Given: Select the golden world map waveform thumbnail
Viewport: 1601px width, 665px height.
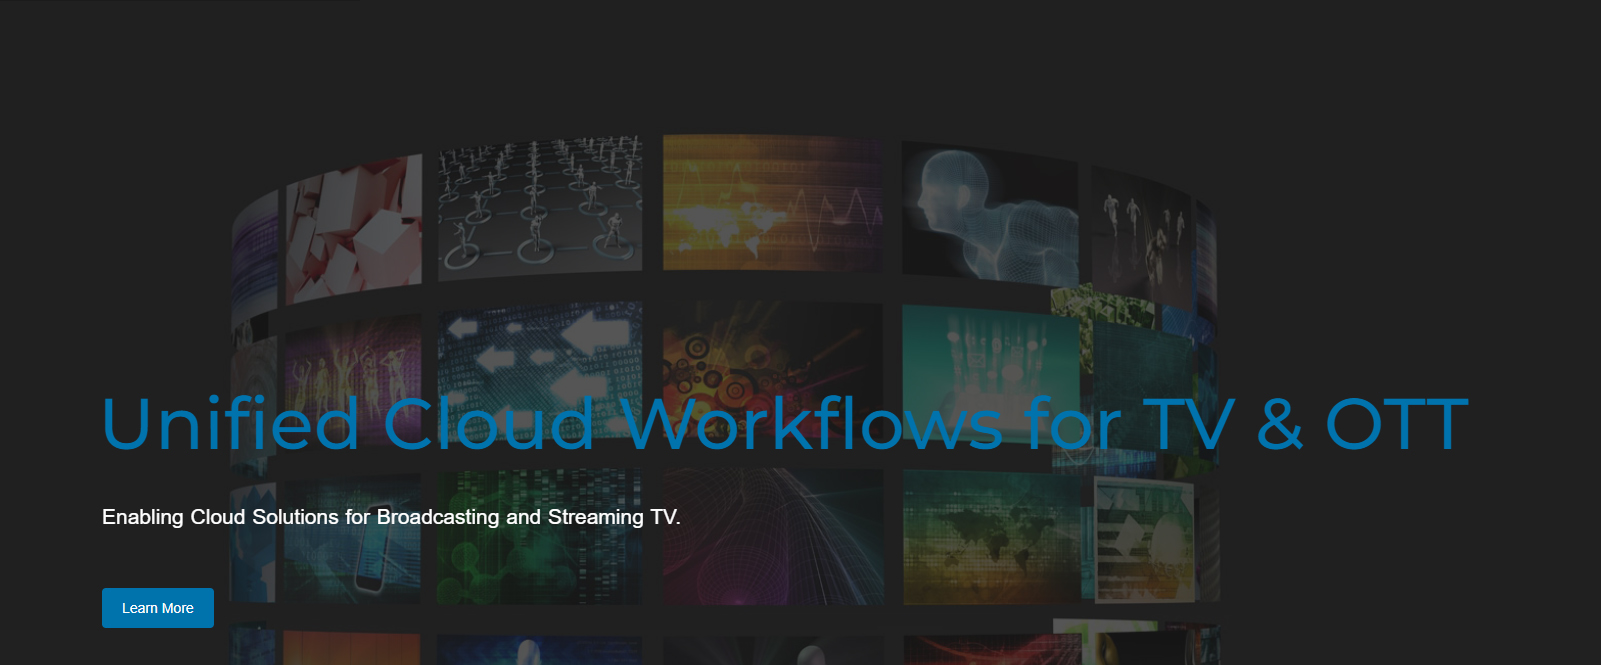Looking at the screenshot, I should [x=772, y=204].
